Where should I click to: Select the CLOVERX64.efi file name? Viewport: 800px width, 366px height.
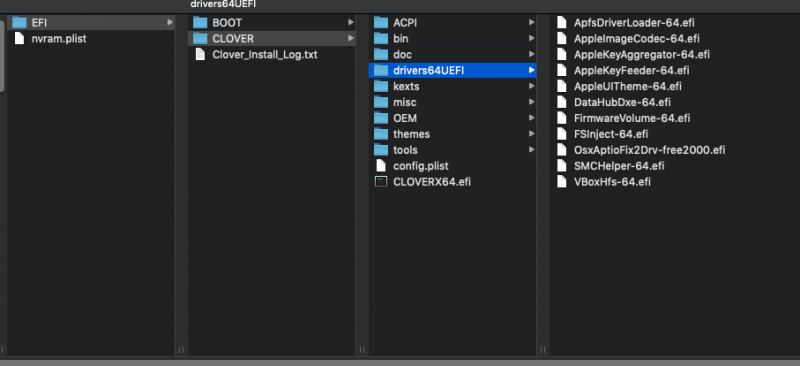tap(432, 182)
